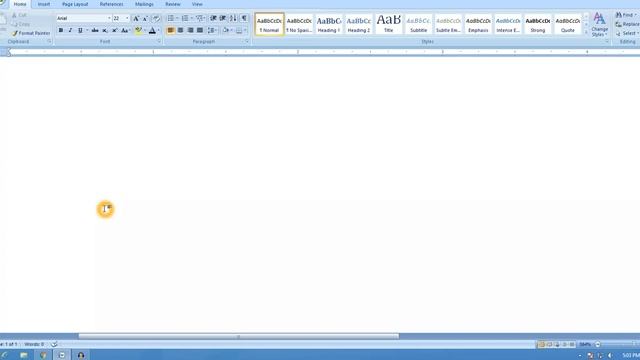Screen dimensions: 640x360
Task: Toggle italic formatting
Action: (70, 30)
